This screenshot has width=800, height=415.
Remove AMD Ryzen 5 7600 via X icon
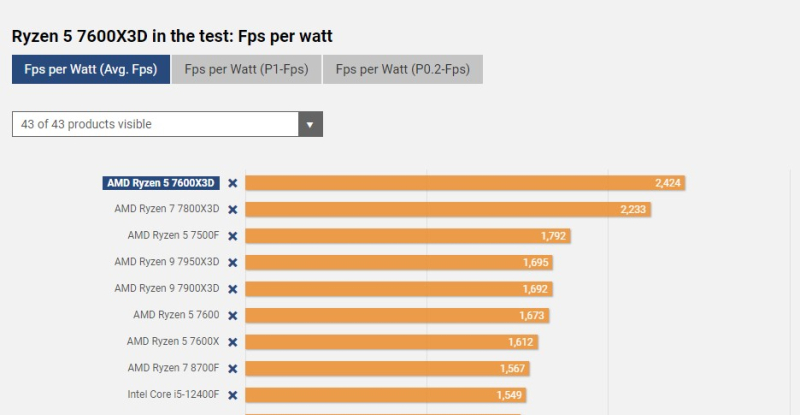pos(232,315)
